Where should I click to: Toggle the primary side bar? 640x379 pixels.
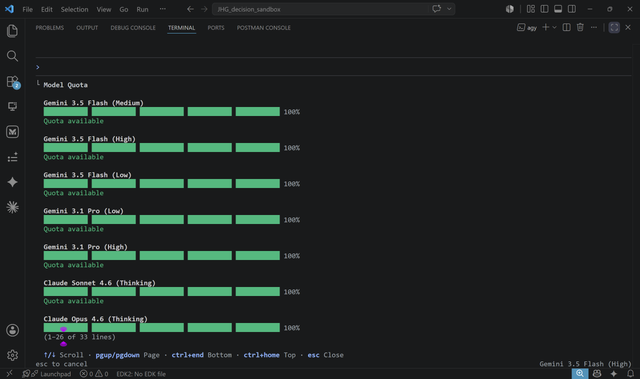tap(544, 9)
